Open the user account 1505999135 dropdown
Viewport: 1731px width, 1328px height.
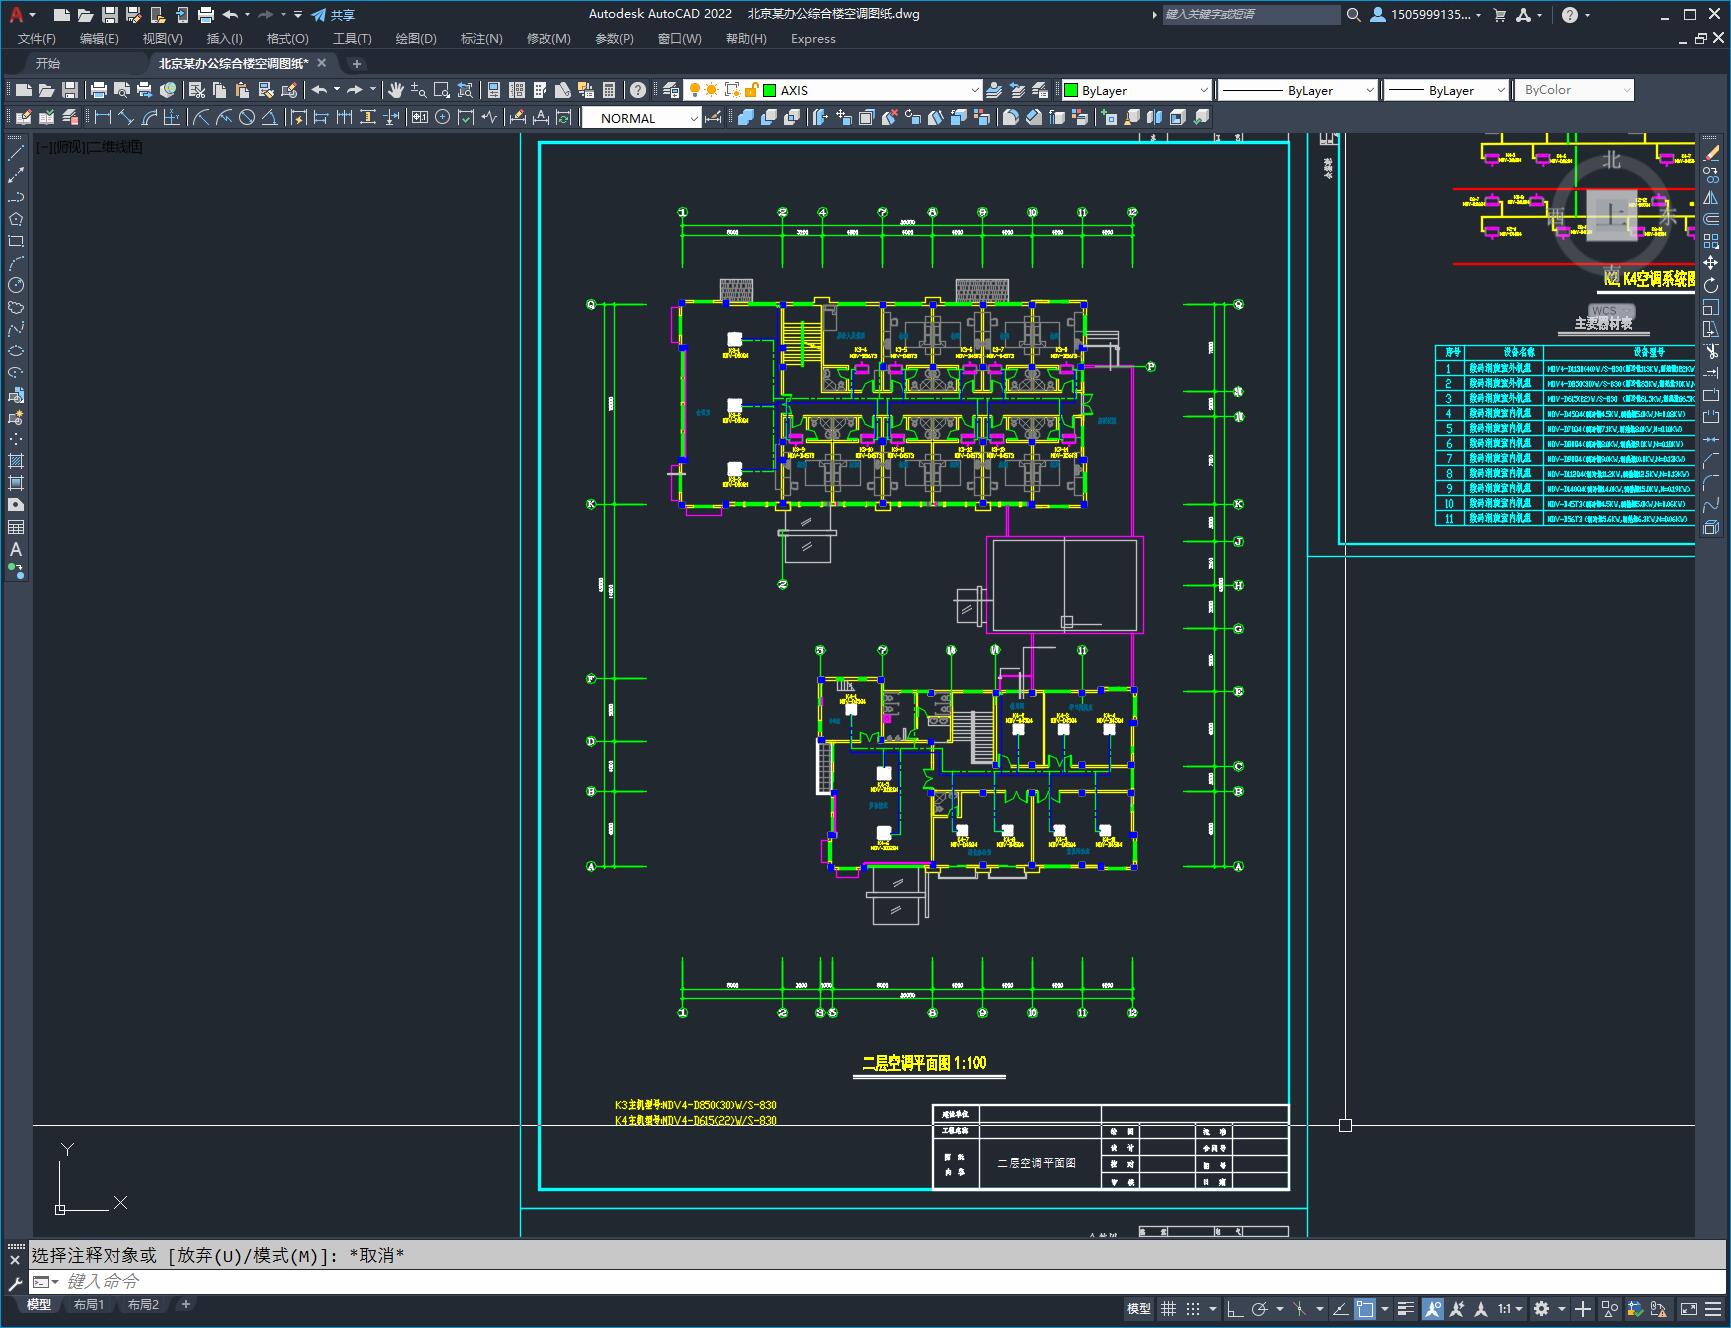[x=1426, y=15]
